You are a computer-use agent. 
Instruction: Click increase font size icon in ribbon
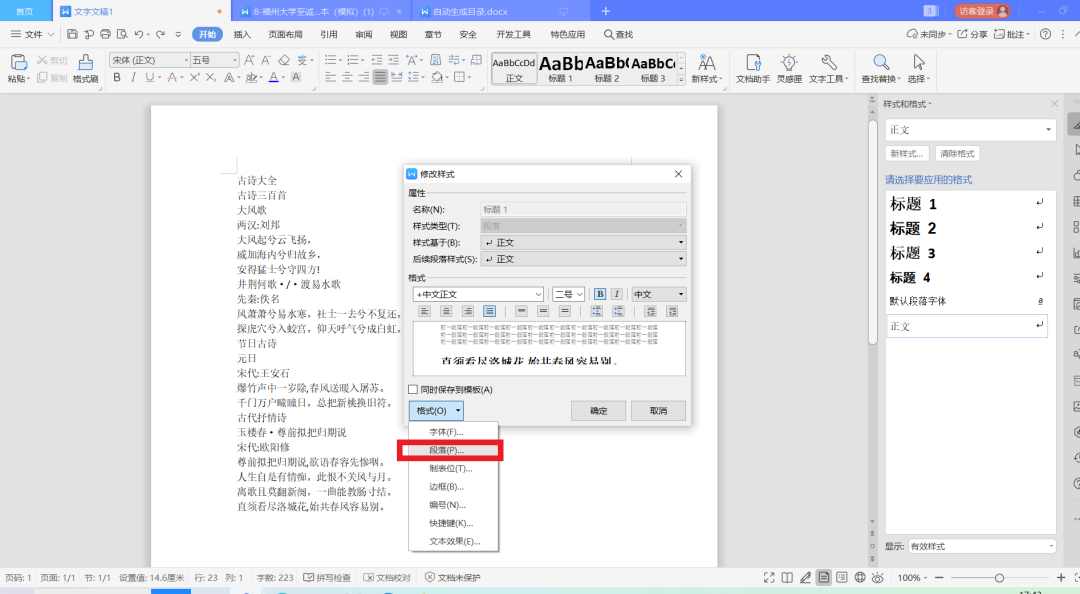click(x=249, y=61)
